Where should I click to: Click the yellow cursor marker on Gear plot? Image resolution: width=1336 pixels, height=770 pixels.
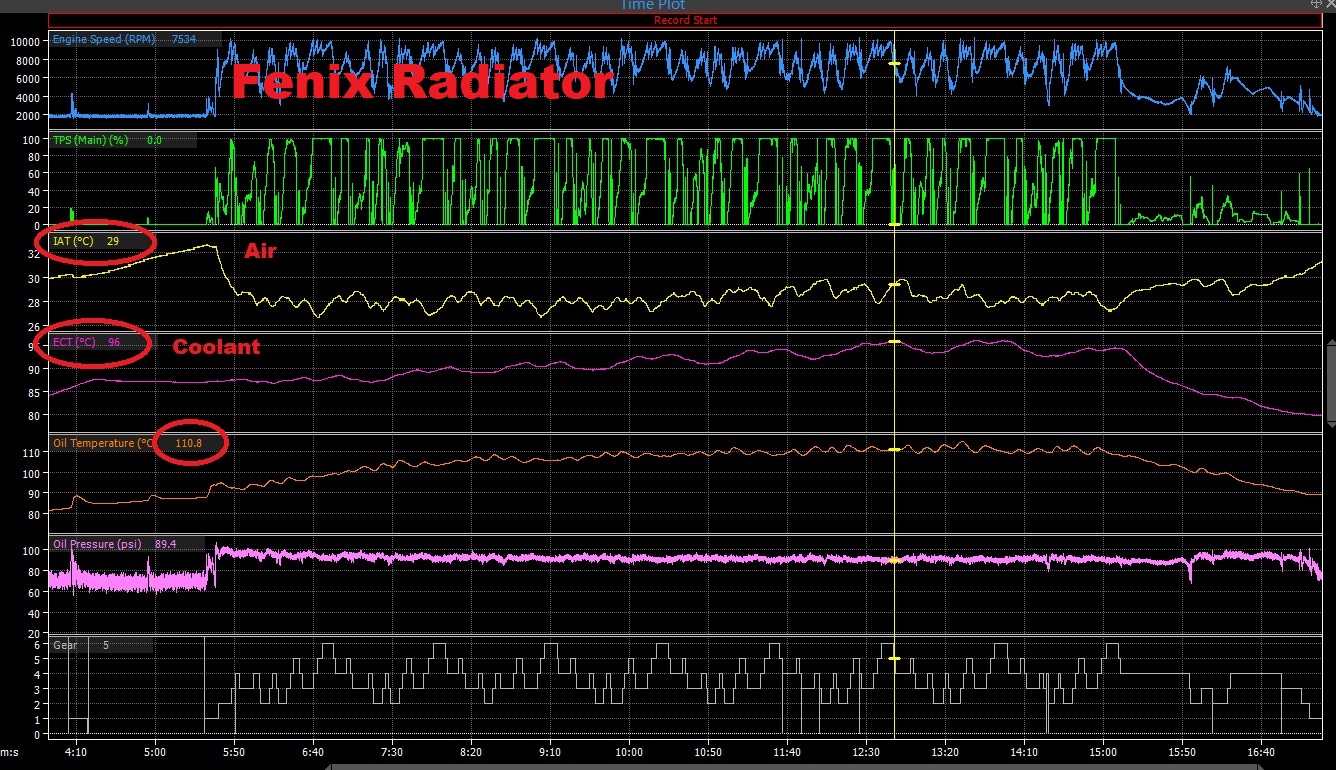(x=894, y=659)
